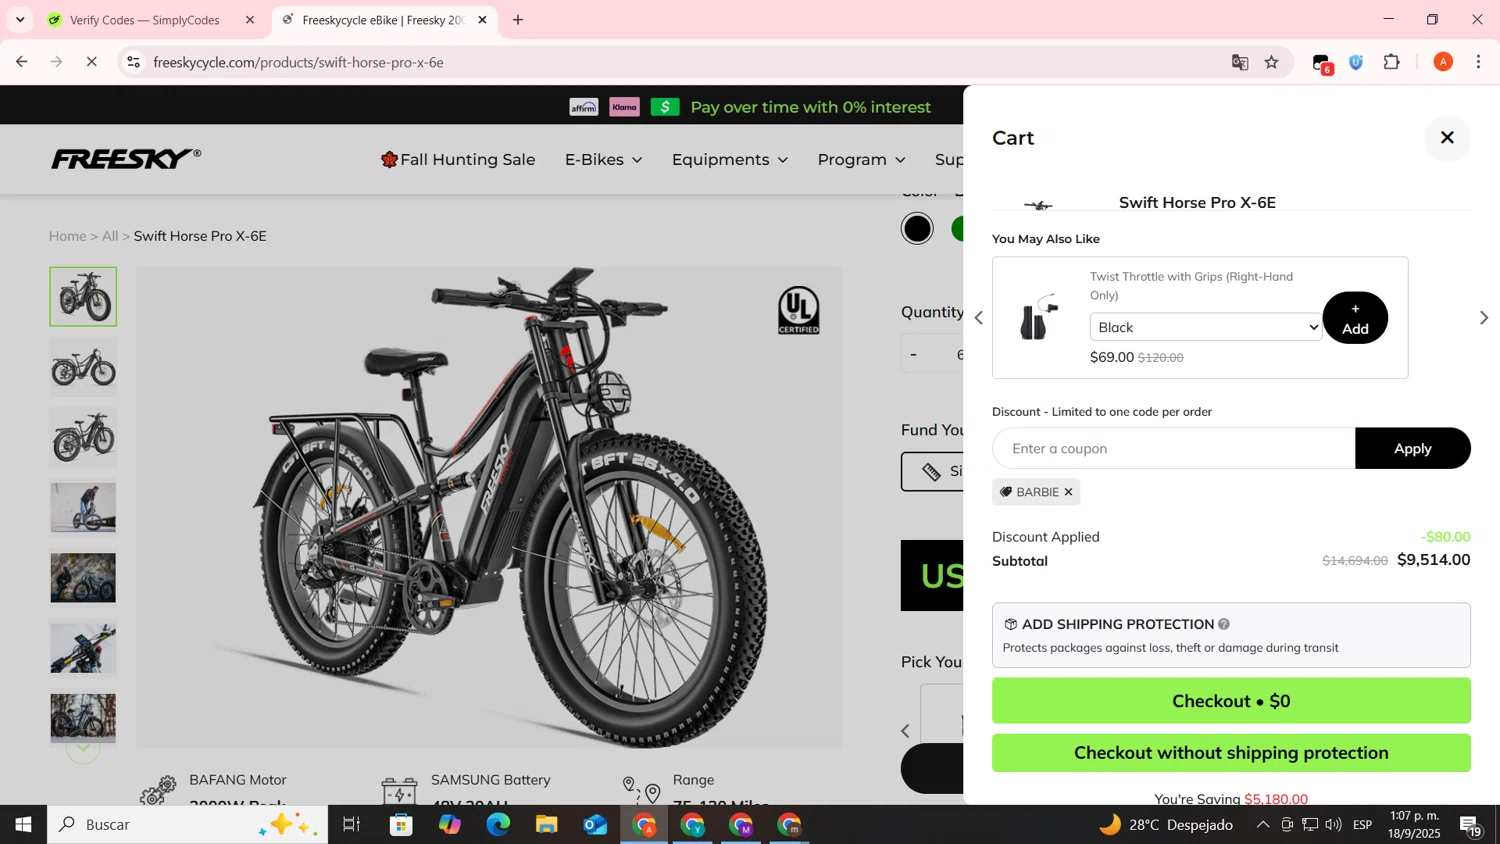Select third bike thumbnail
The height and width of the screenshot is (844, 1500).
click(x=83, y=437)
